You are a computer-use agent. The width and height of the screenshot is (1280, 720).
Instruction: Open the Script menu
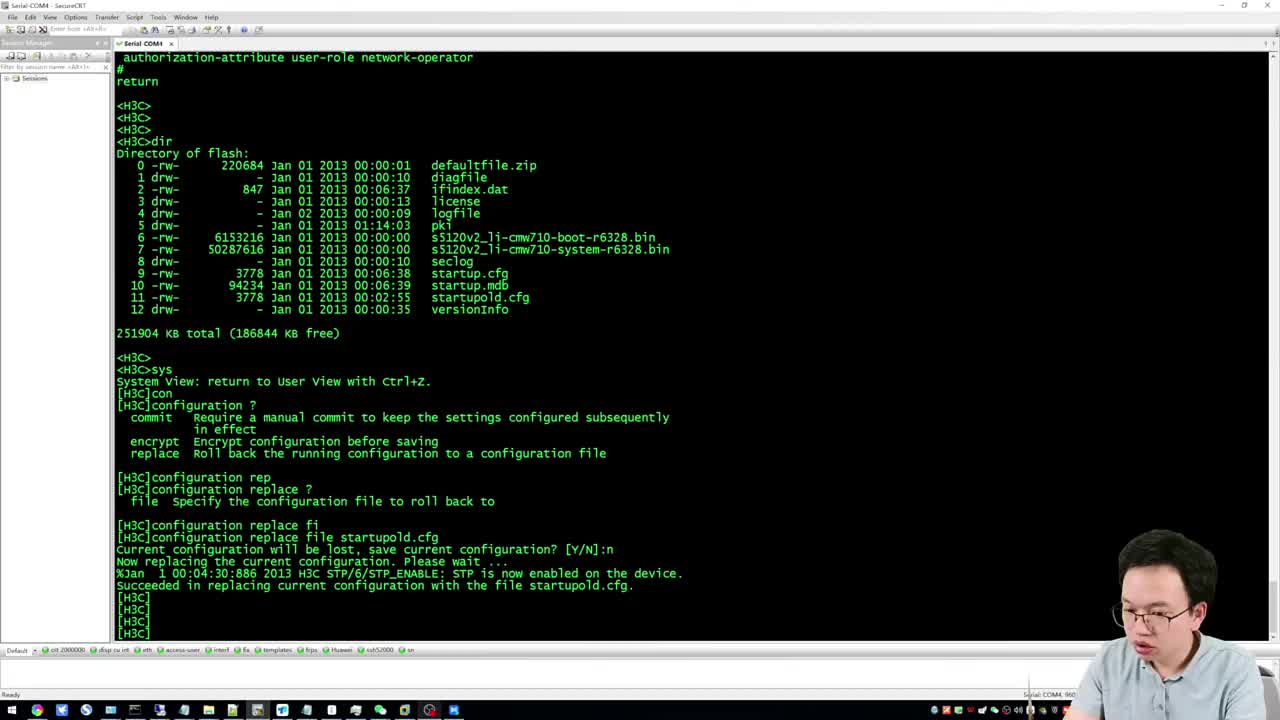[x=134, y=17]
